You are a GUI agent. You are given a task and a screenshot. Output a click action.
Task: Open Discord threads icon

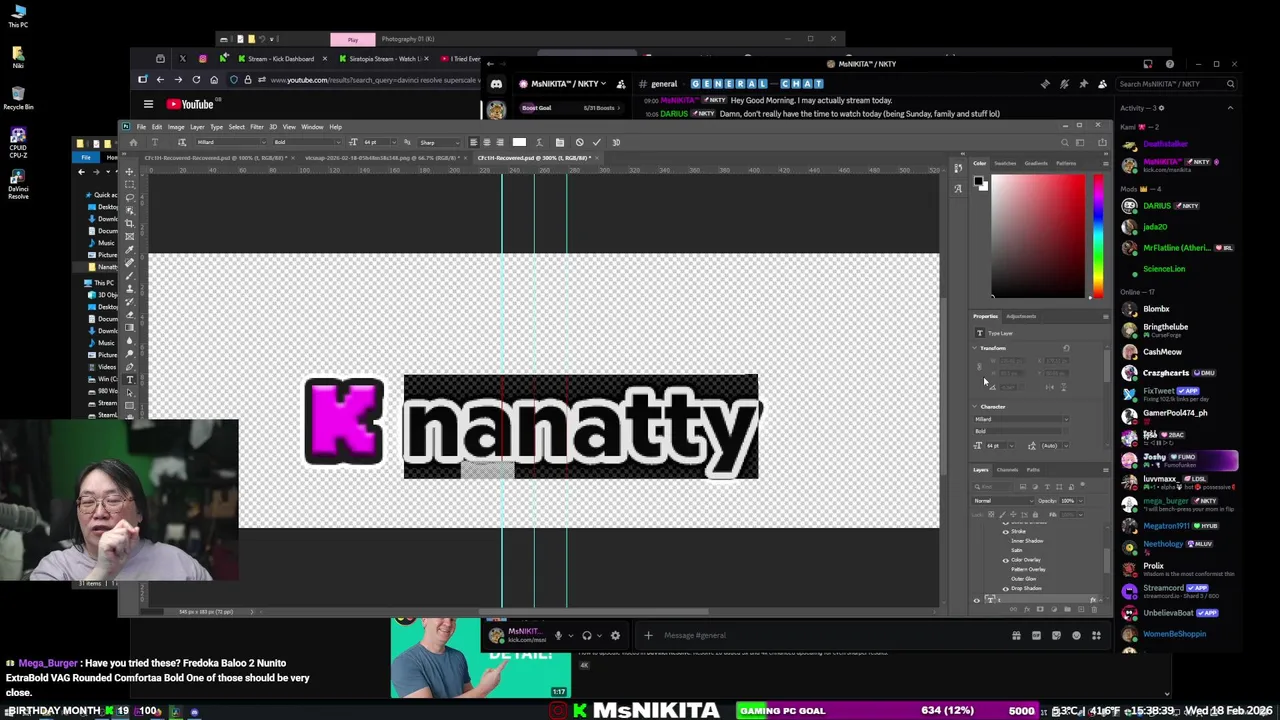(1045, 84)
